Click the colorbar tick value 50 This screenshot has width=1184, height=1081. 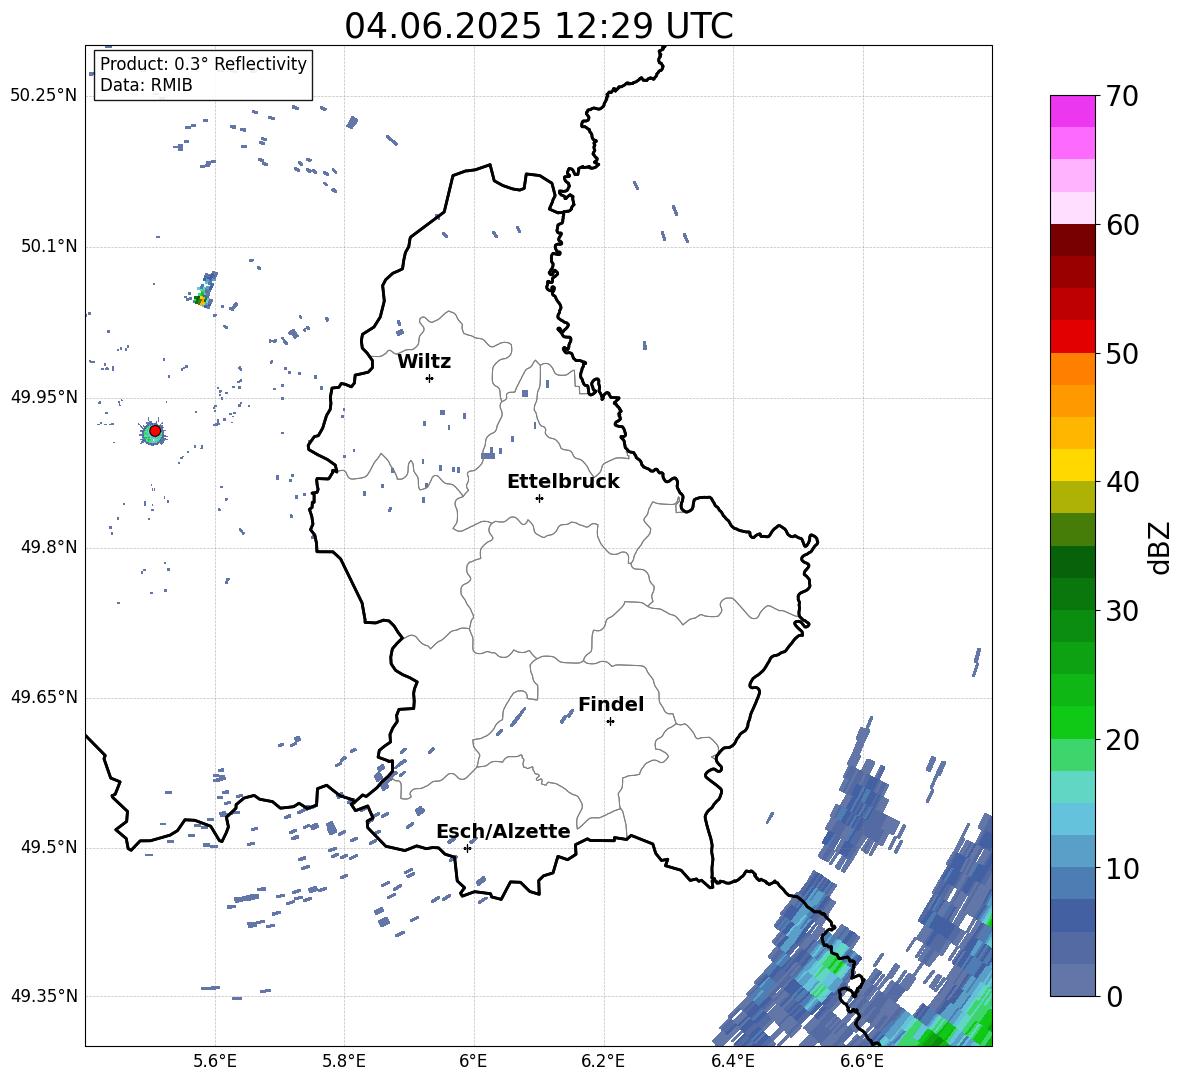pyautogui.click(x=1122, y=354)
